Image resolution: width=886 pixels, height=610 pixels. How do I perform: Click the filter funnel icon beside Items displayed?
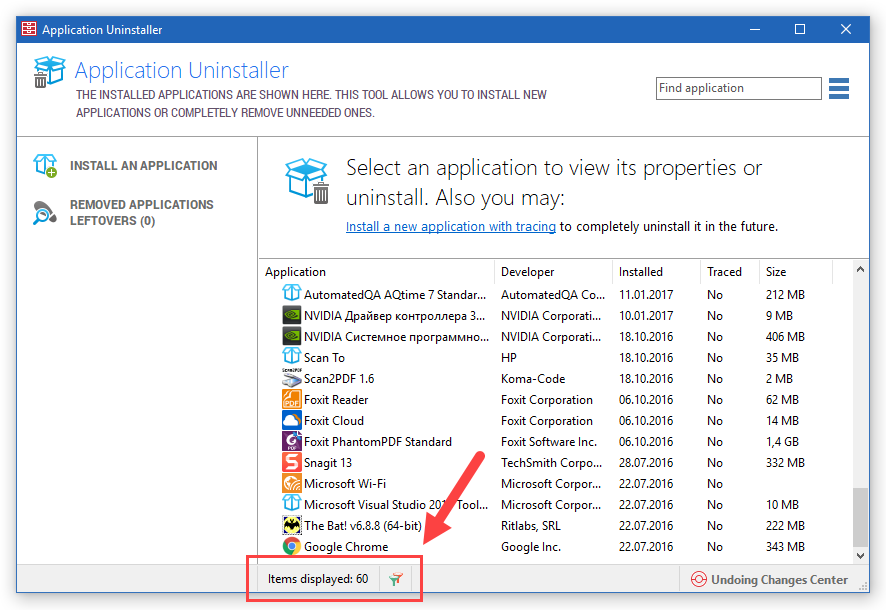click(396, 578)
